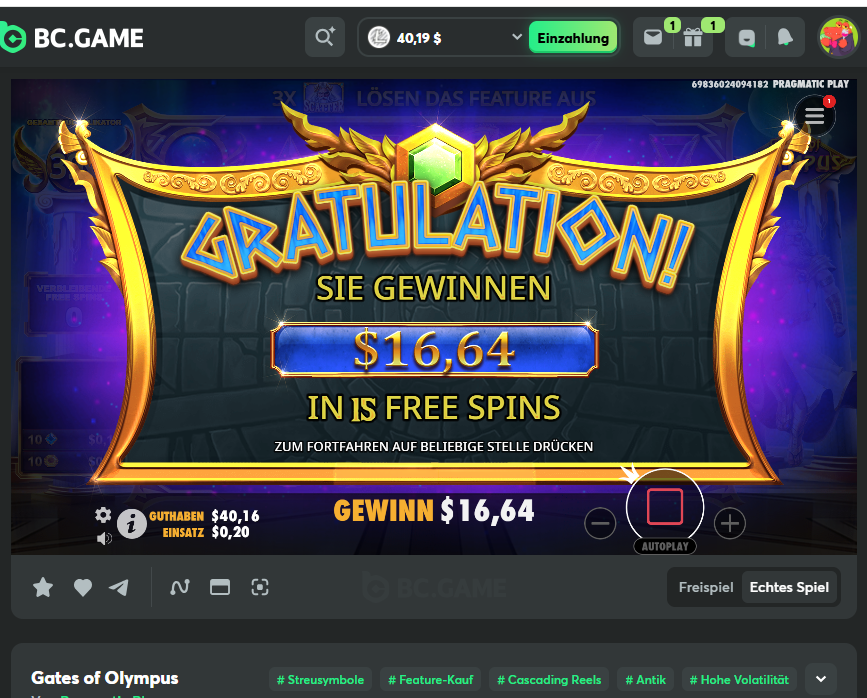Increase the bet with plus button

pyautogui.click(x=730, y=523)
